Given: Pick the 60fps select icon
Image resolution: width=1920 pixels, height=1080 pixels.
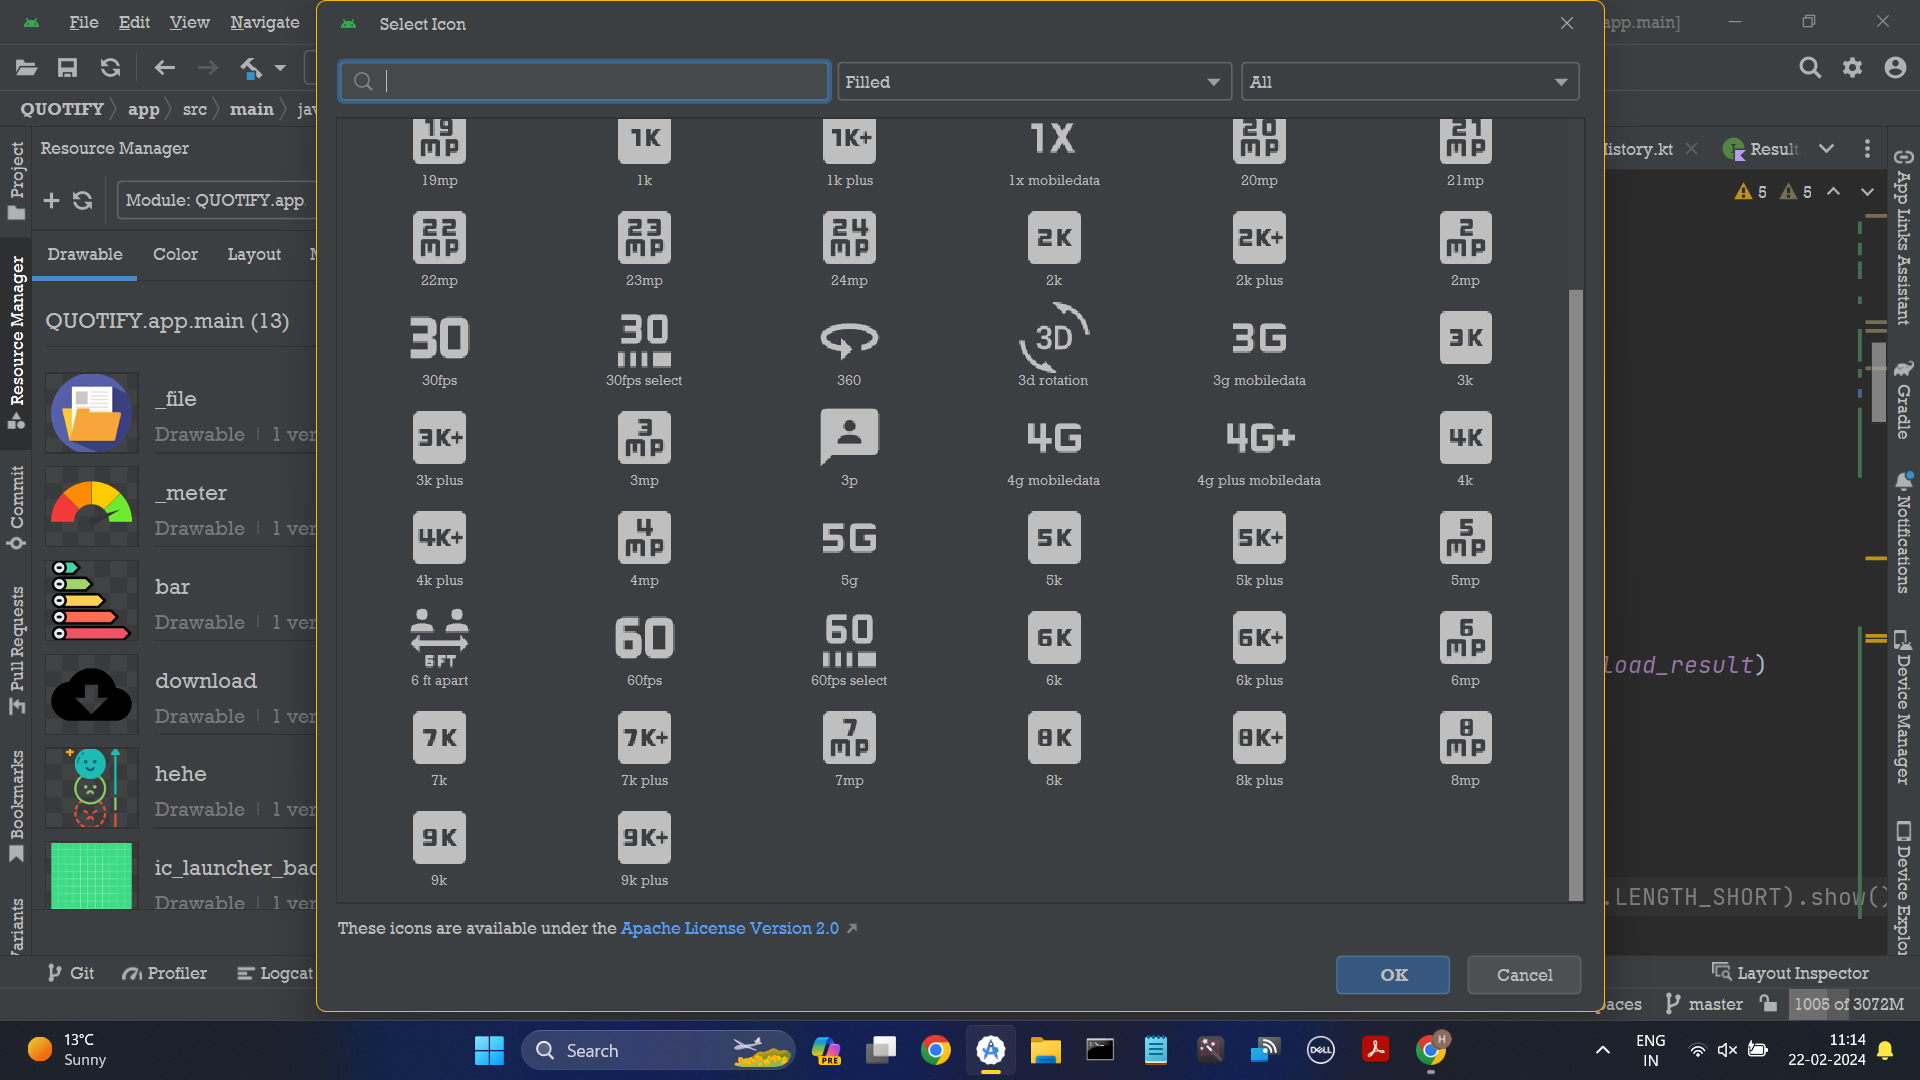Looking at the screenshot, I should click(848, 638).
